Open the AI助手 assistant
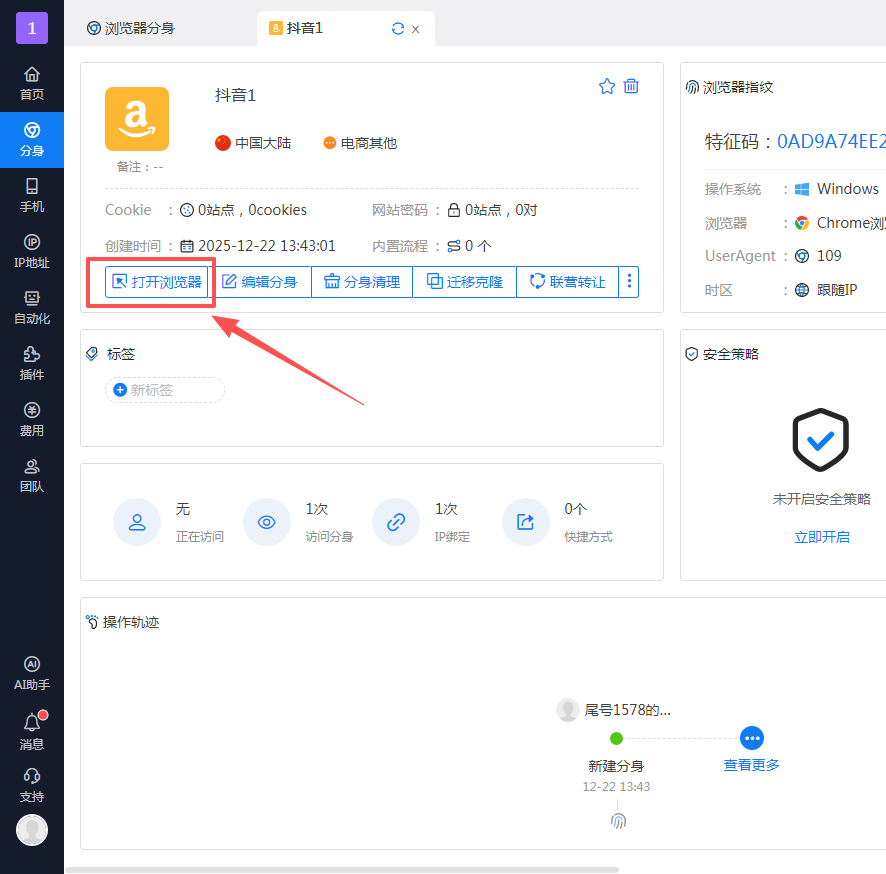 31,672
